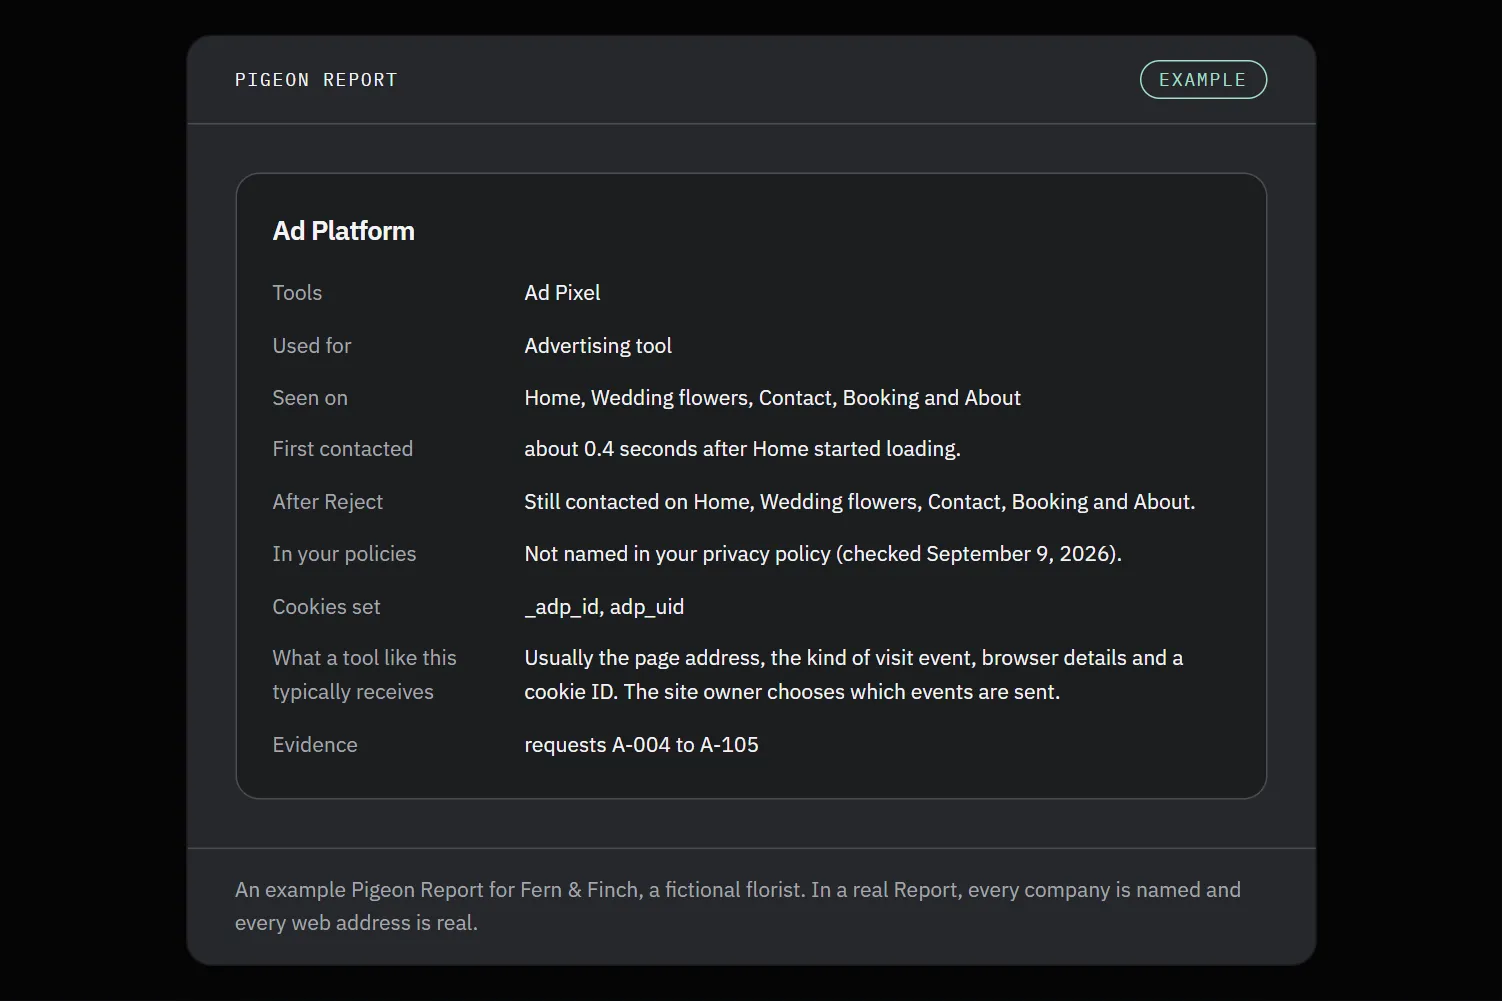Click the Evidence label
Image resolution: width=1502 pixels, height=1001 pixels.
coord(314,745)
